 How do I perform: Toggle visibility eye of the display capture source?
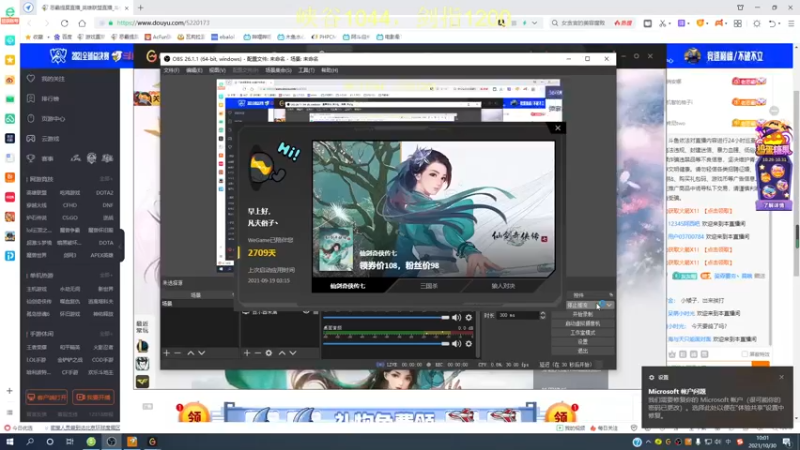click(306, 311)
